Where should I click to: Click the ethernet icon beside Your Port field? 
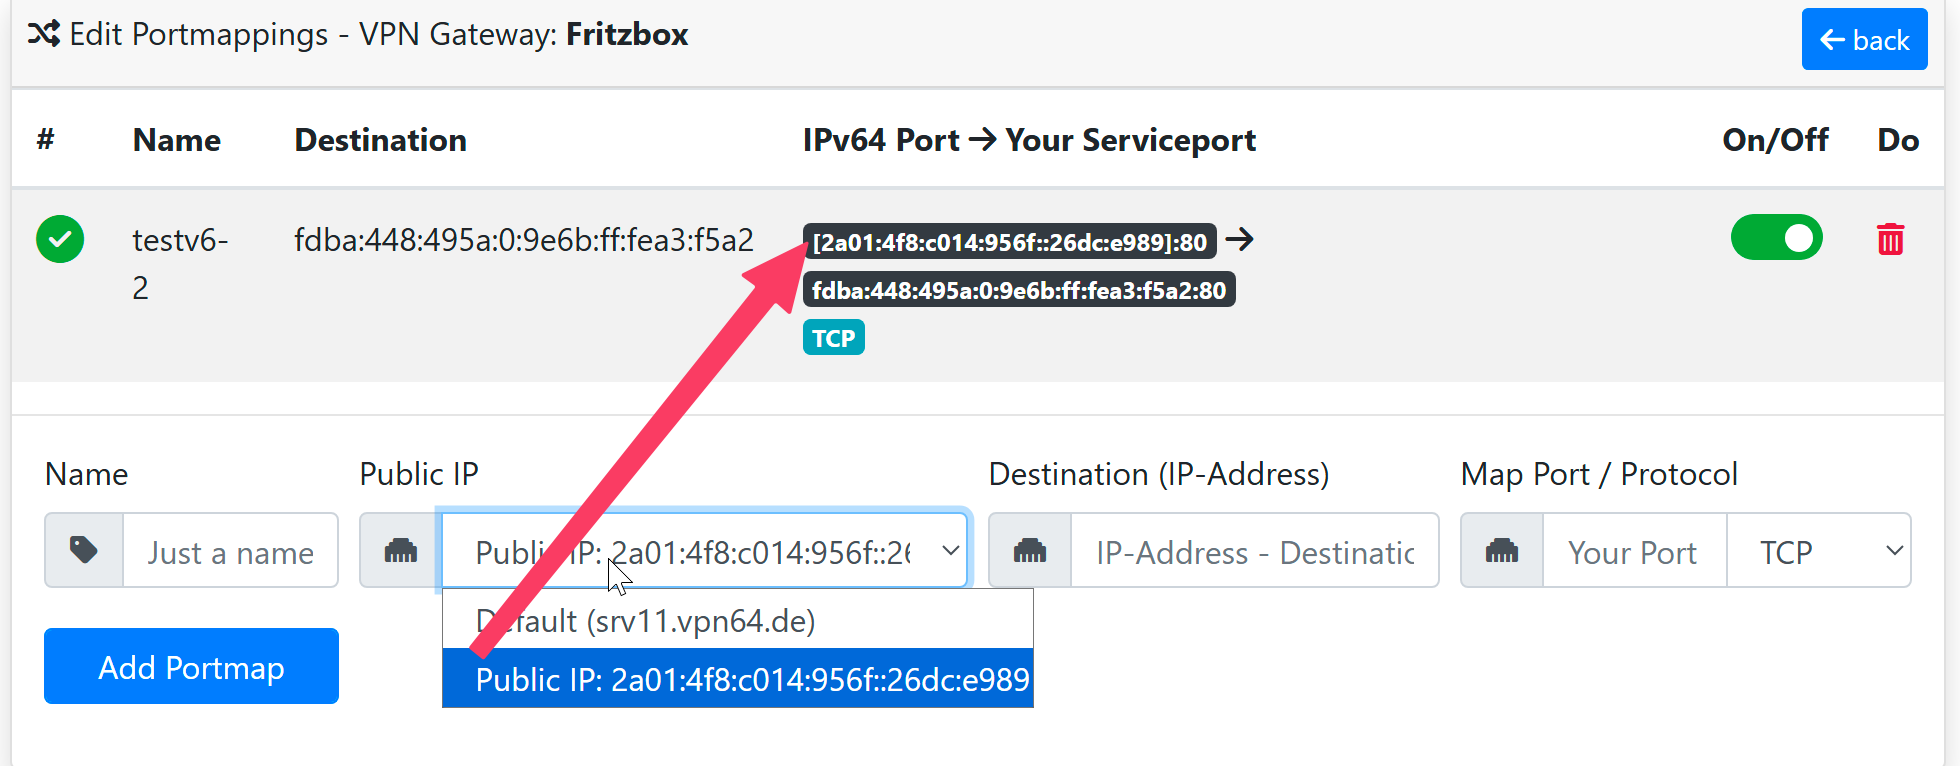coord(1502,550)
